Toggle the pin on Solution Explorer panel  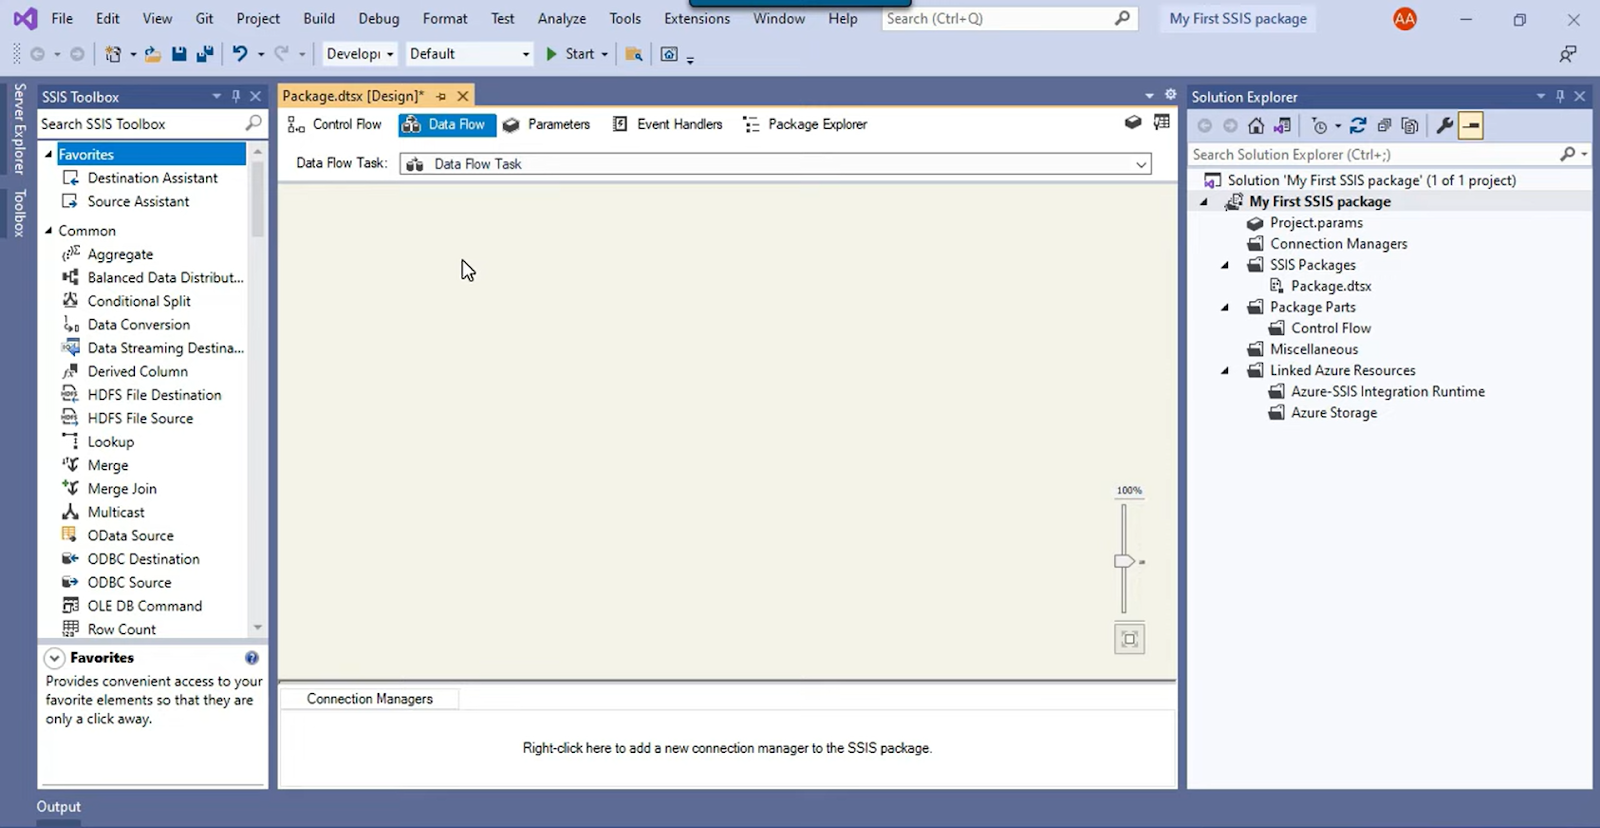pos(1560,97)
